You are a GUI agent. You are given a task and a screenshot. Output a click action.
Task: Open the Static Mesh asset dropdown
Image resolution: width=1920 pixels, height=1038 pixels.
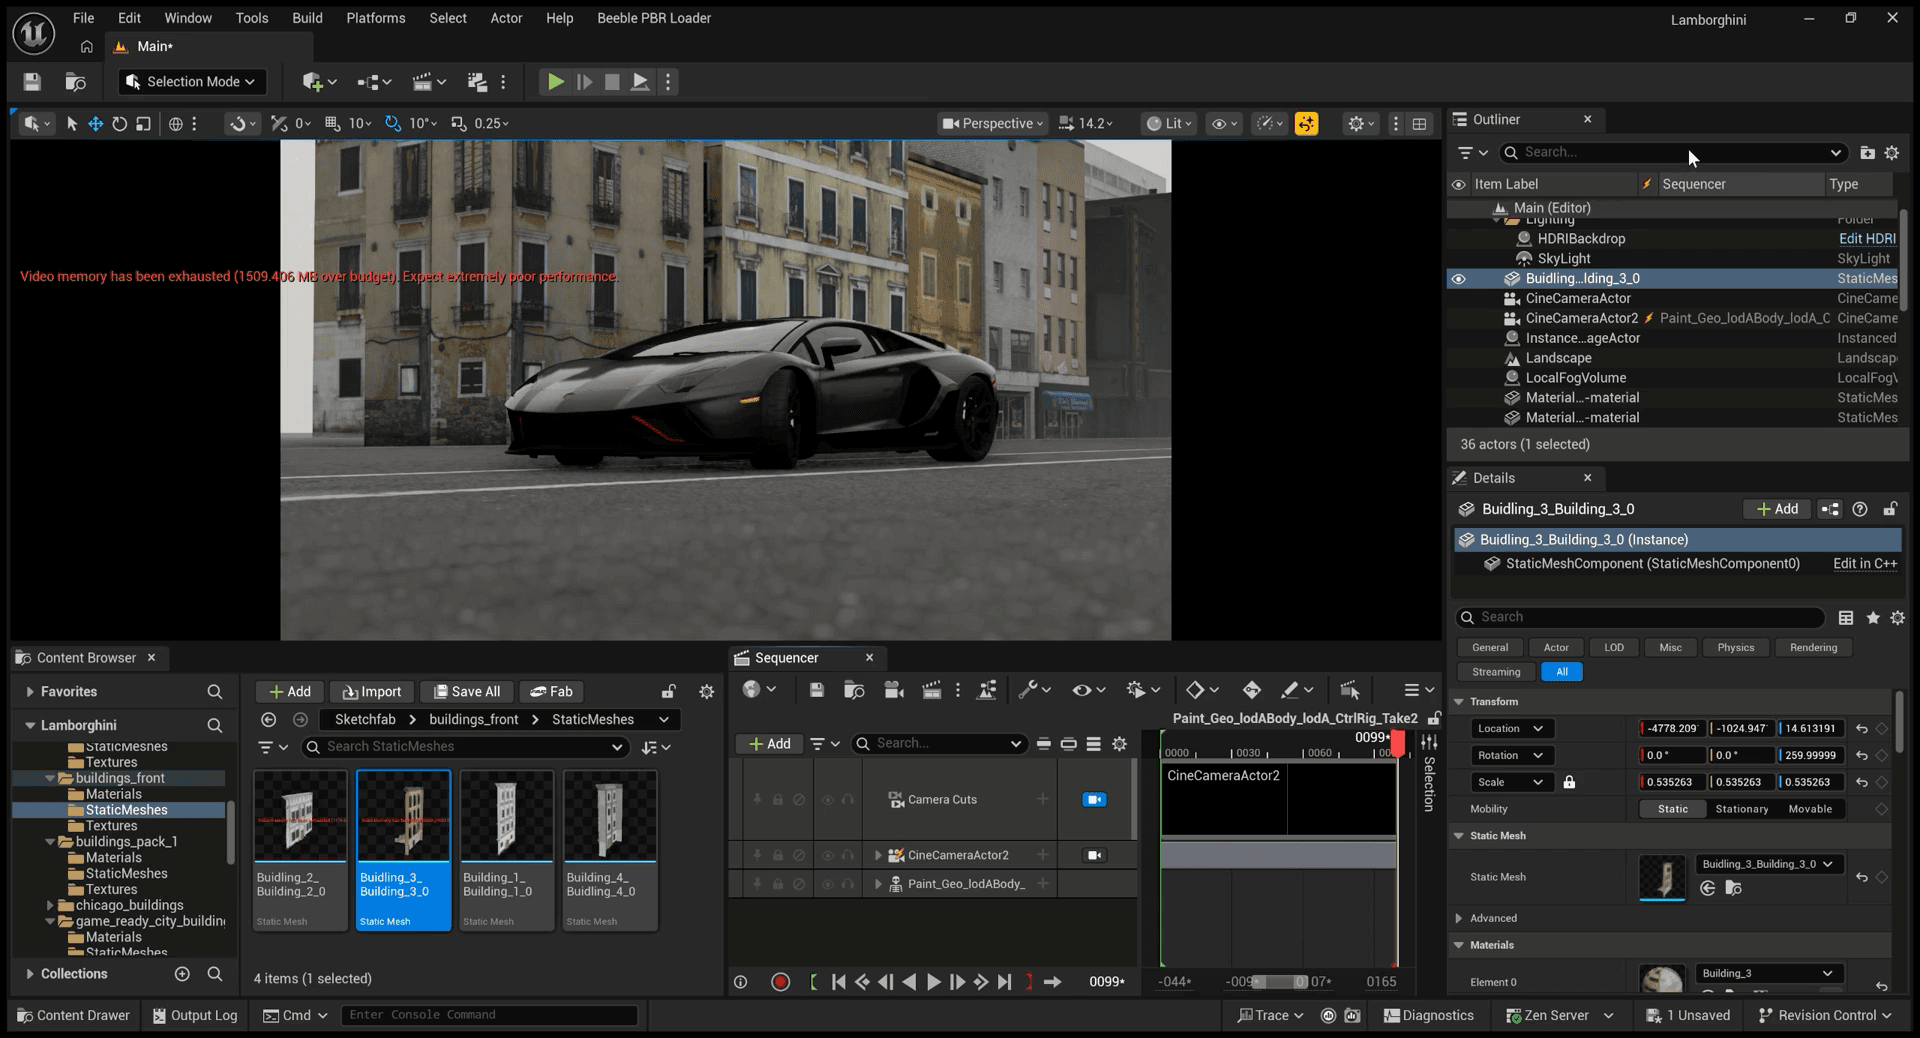[x=1767, y=864]
